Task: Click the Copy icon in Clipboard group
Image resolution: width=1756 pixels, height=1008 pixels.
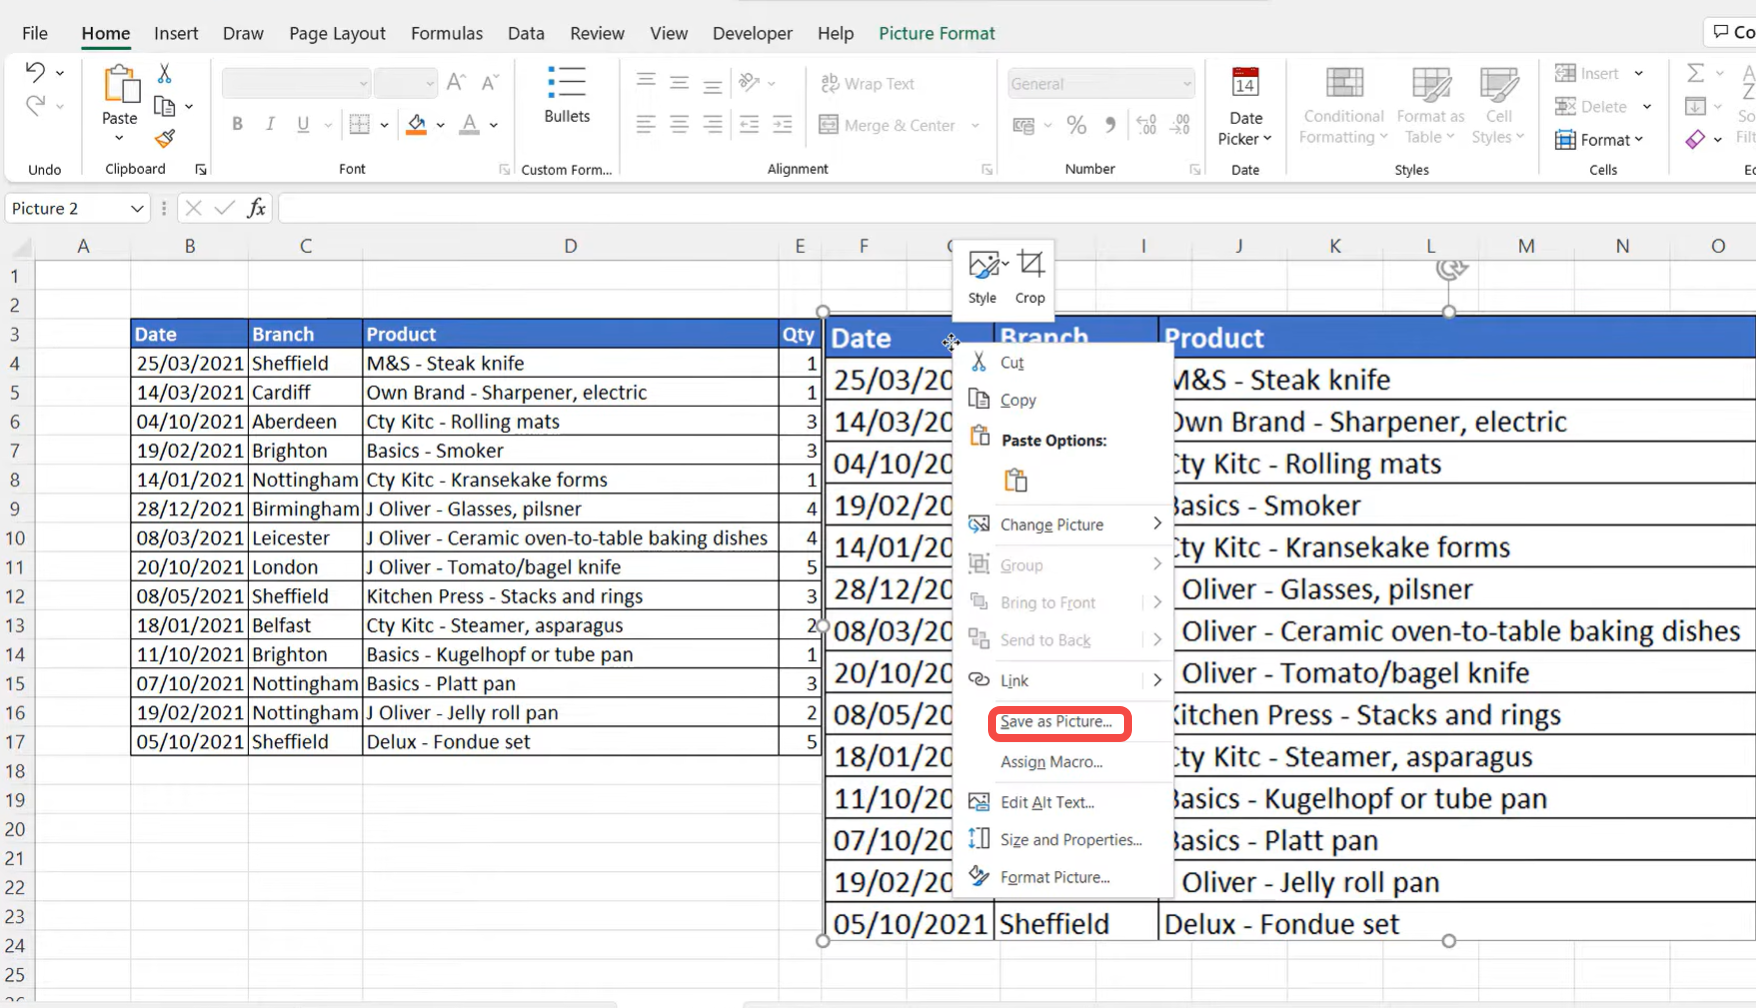Action: coord(165,106)
